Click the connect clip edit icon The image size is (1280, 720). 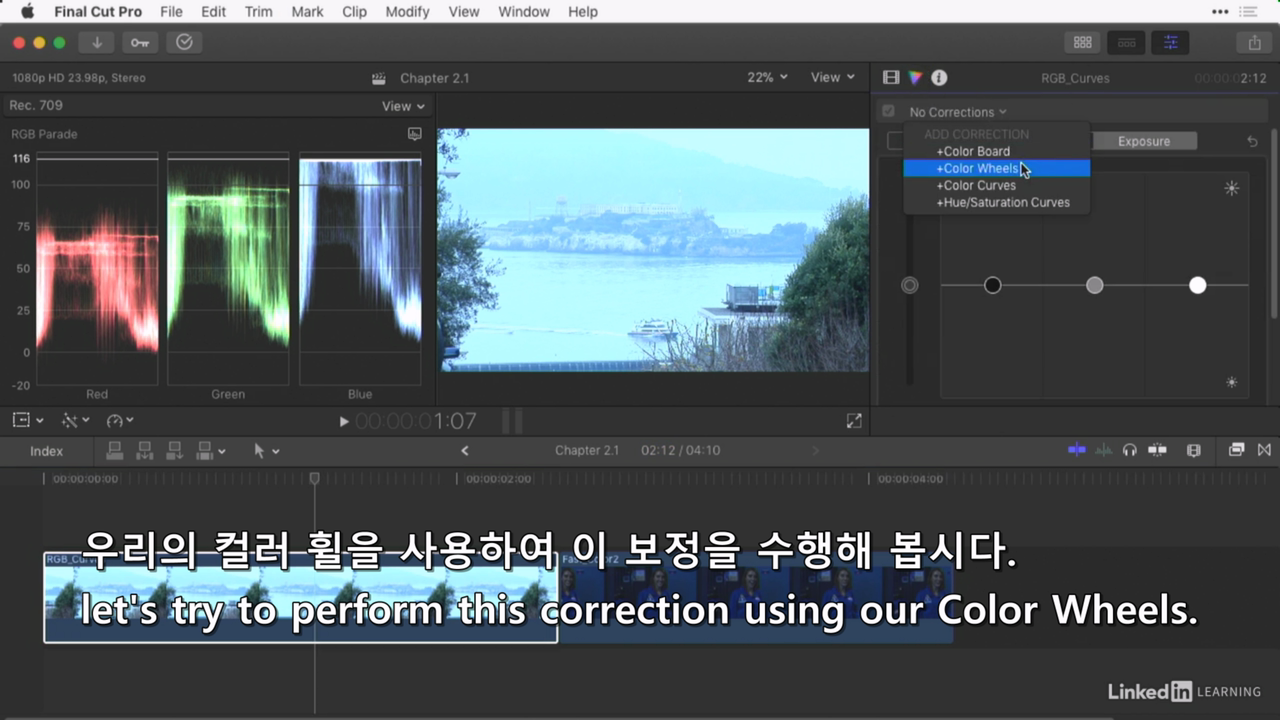coord(115,451)
